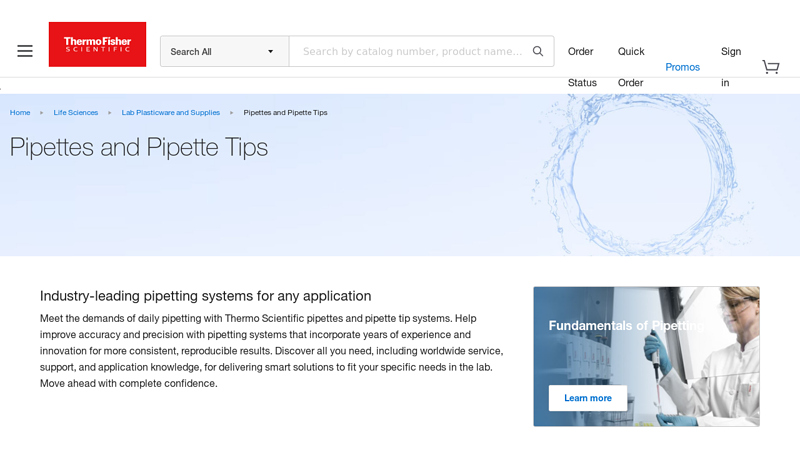Image resolution: width=800 pixels, height=450 pixels.
Task: View the Promos page
Action: [682, 67]
